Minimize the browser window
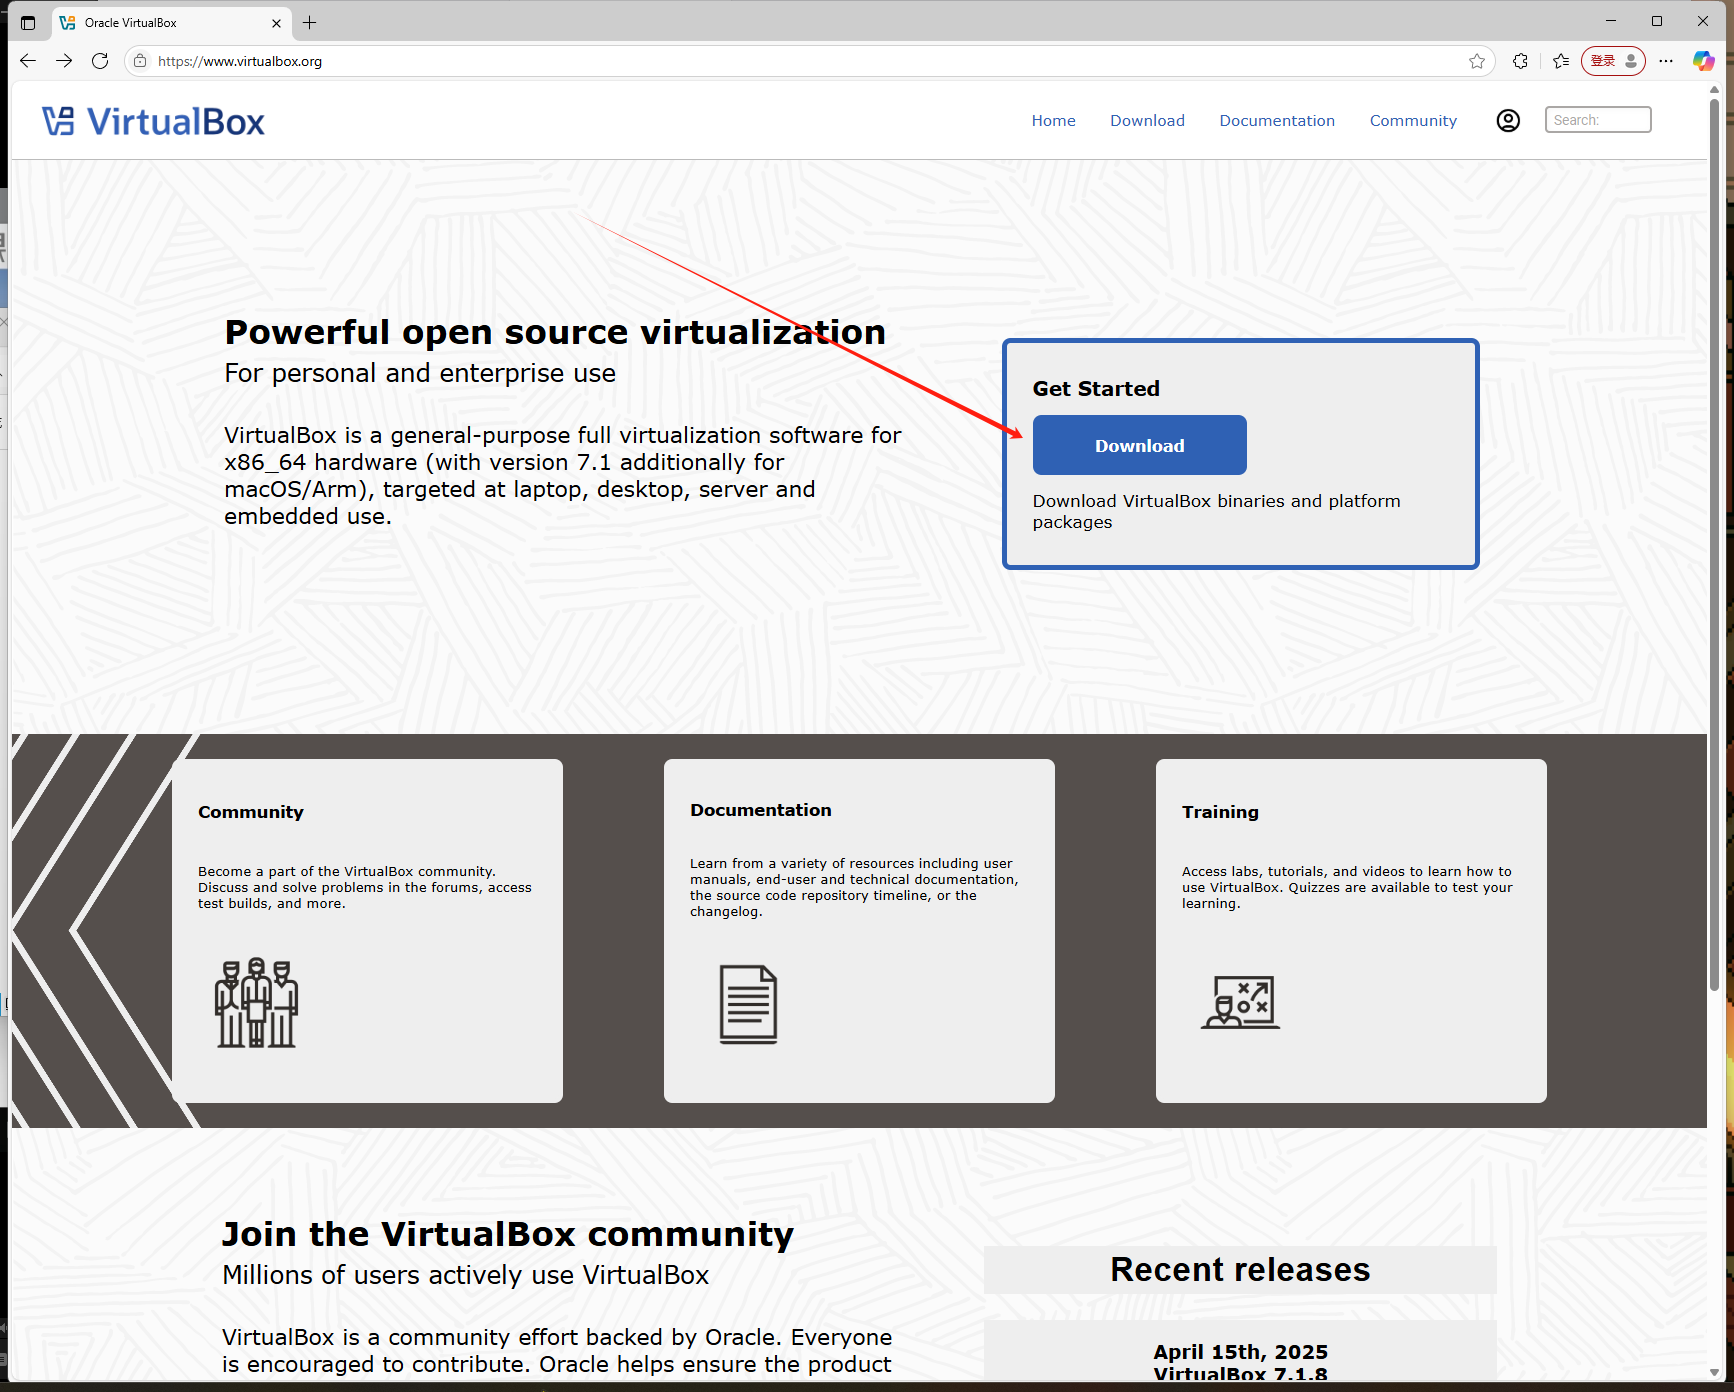The image size is (1734, 1392). coord(1611,21)
